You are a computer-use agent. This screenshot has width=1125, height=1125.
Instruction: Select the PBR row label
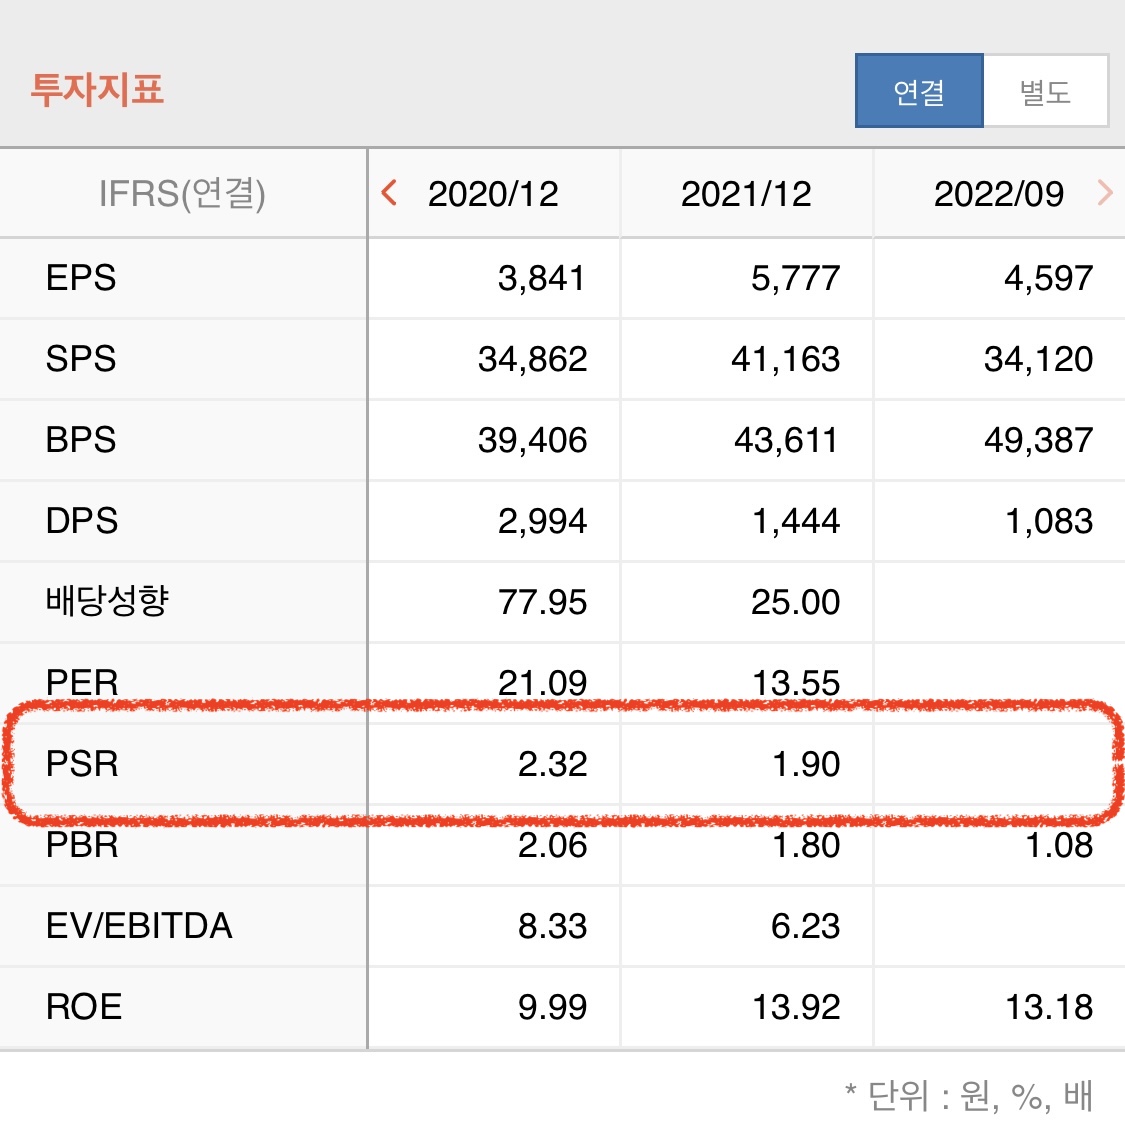(x=80, y=845)
